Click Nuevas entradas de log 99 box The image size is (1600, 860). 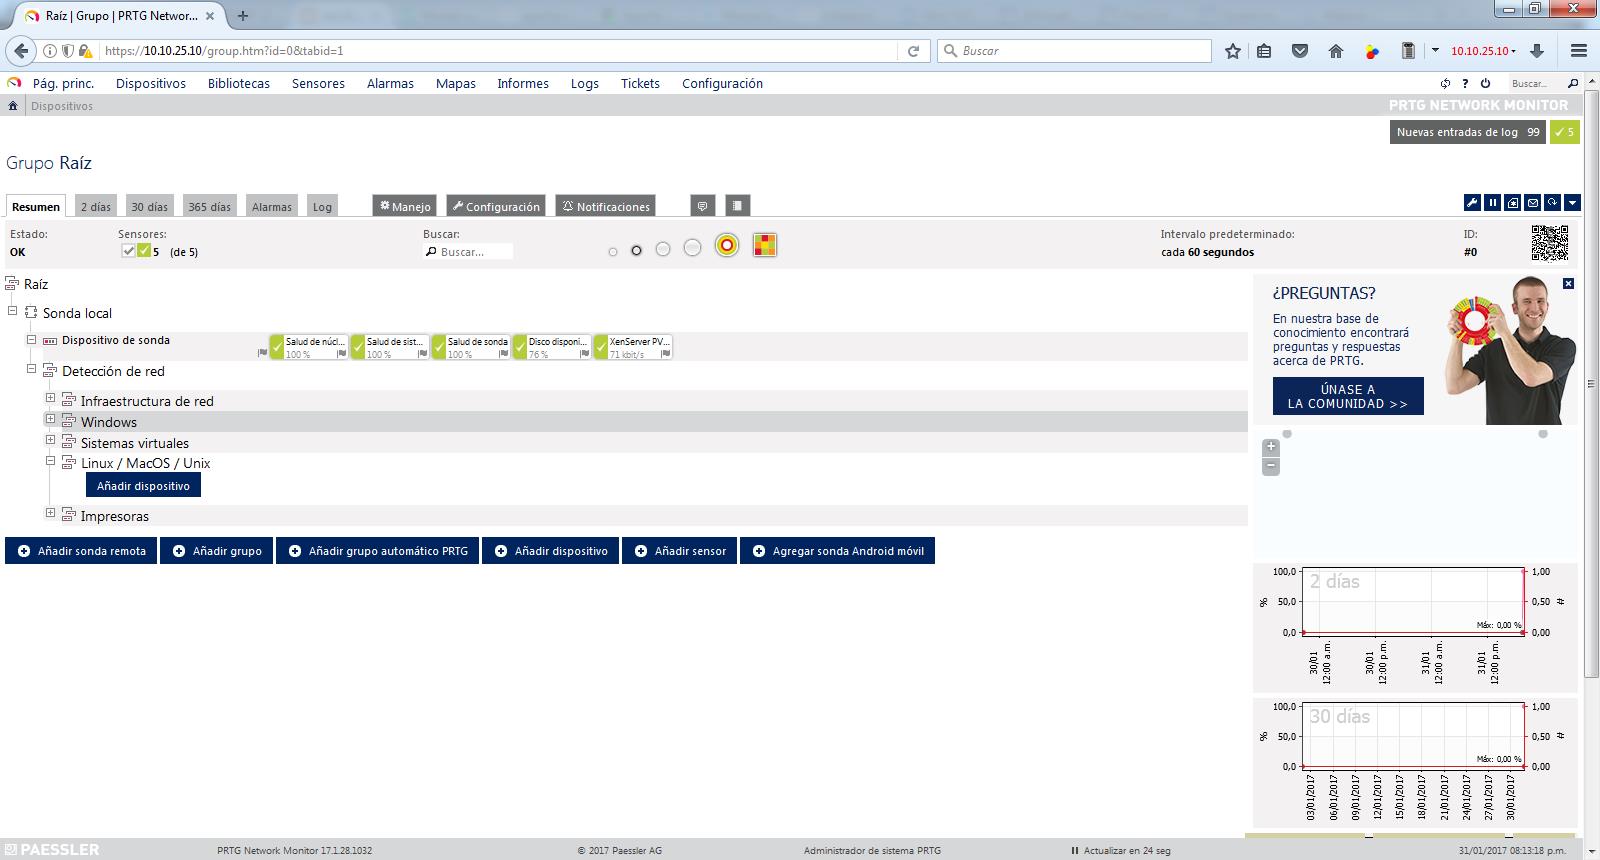(1468, 132)
